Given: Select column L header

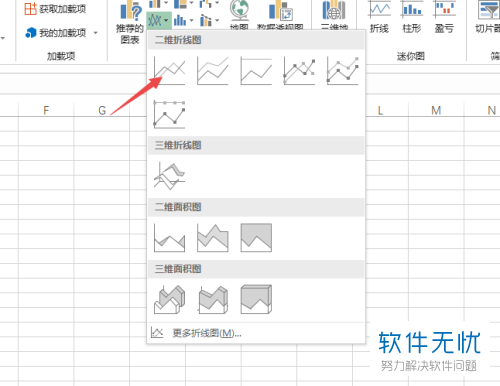Looking at the screenshot, I should pyautogui.click(x=380, y=110).
